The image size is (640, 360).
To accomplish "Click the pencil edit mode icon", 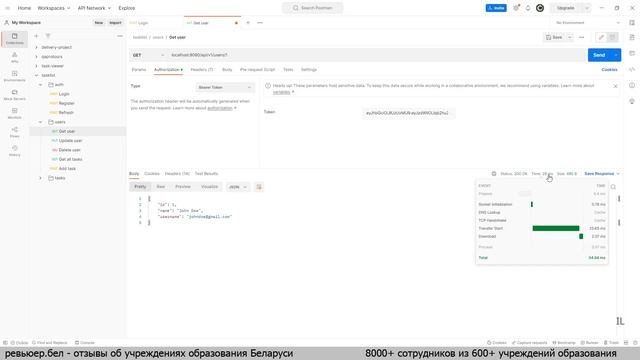I will coord(601,37).
